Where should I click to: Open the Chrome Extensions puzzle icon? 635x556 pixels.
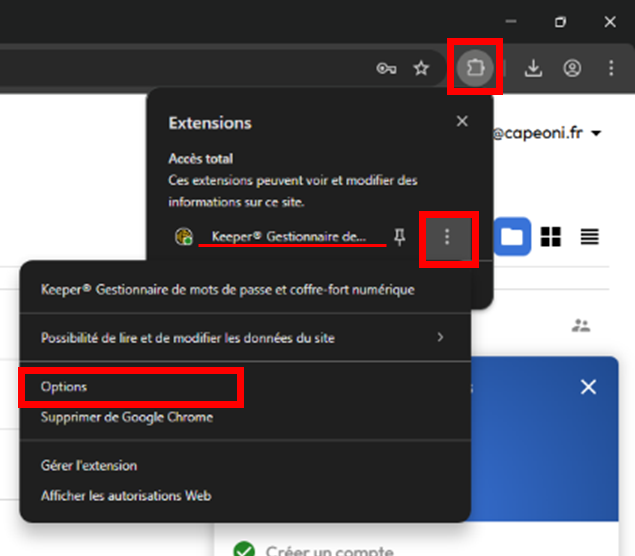click(x=475, y=68)
